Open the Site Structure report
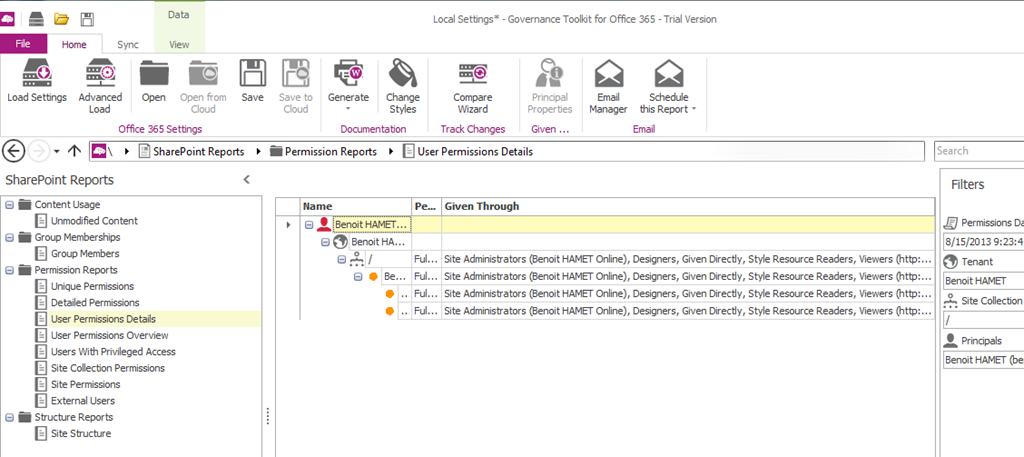This screenshot has width=1024, height=457. [81, 434]
